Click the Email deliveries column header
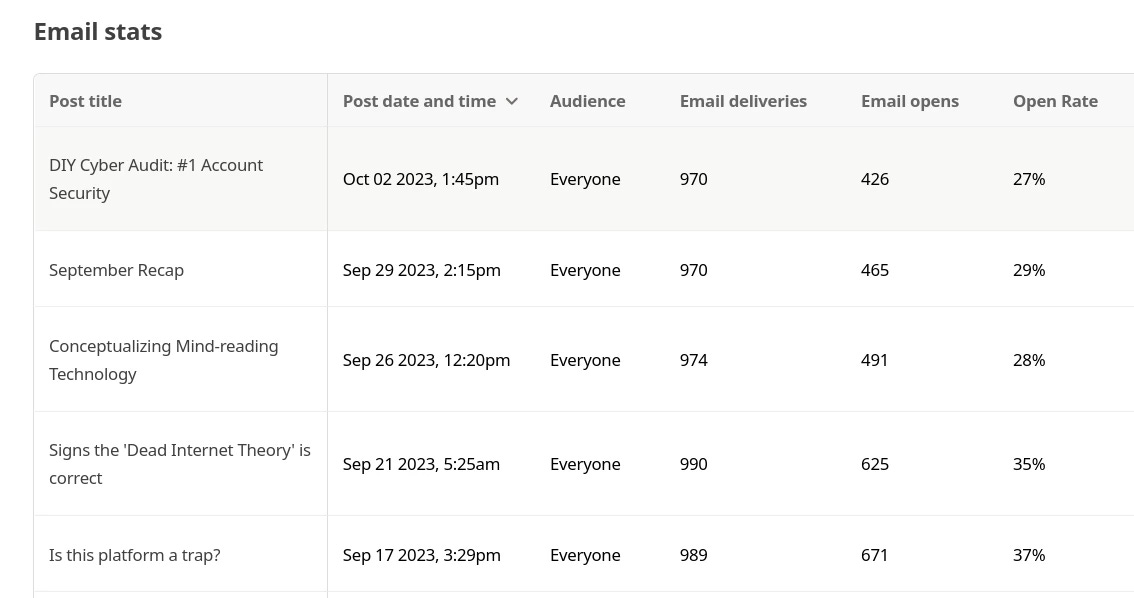Viewport: 1134px width, 598px height. point(743,101)
